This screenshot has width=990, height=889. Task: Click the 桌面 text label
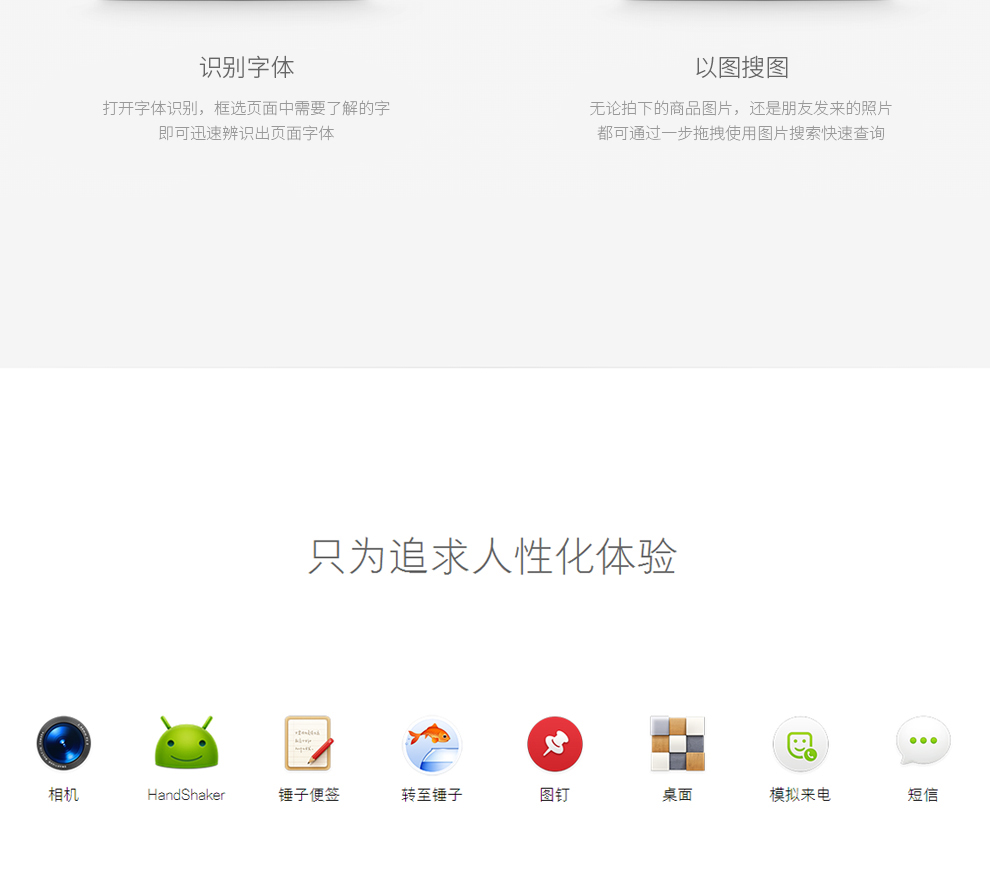pyautogui.click(x=677, y=794)
